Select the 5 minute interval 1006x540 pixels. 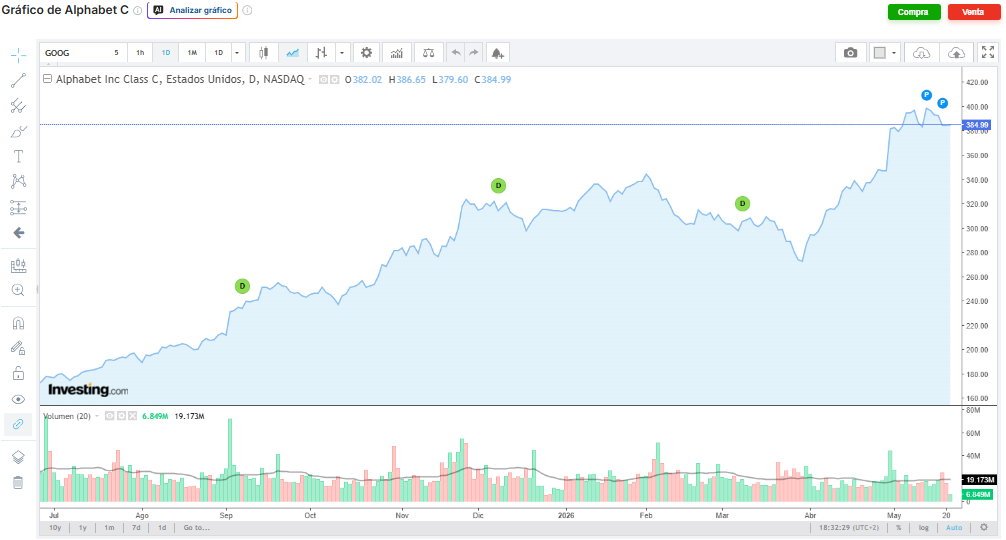[116, 53]
